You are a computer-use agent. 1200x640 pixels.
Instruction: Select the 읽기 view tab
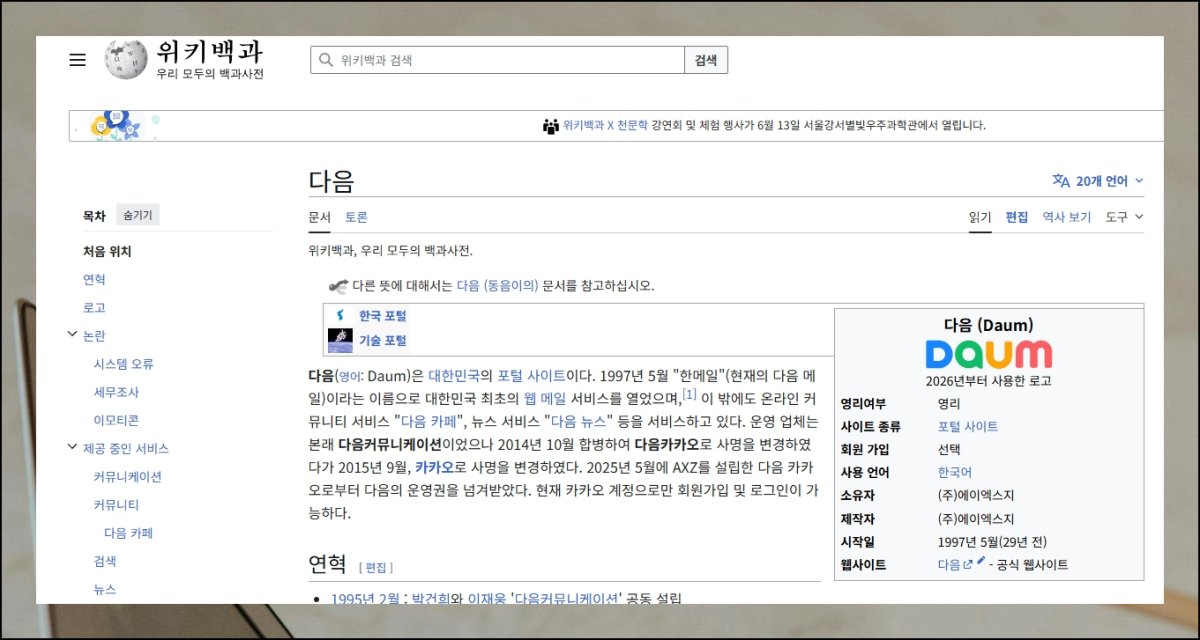(x=980, y=217)
